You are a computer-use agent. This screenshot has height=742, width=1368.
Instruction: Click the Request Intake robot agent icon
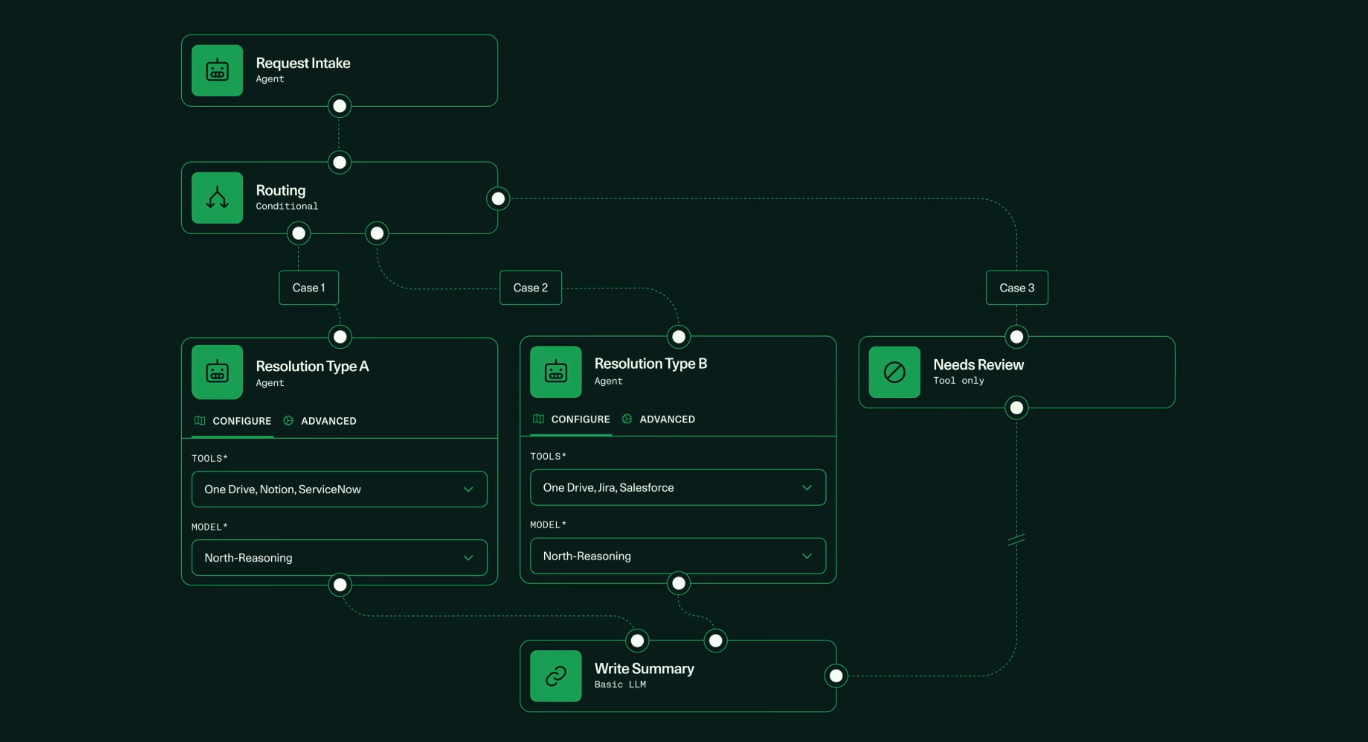pyautogui.click(x=217, y=70)
